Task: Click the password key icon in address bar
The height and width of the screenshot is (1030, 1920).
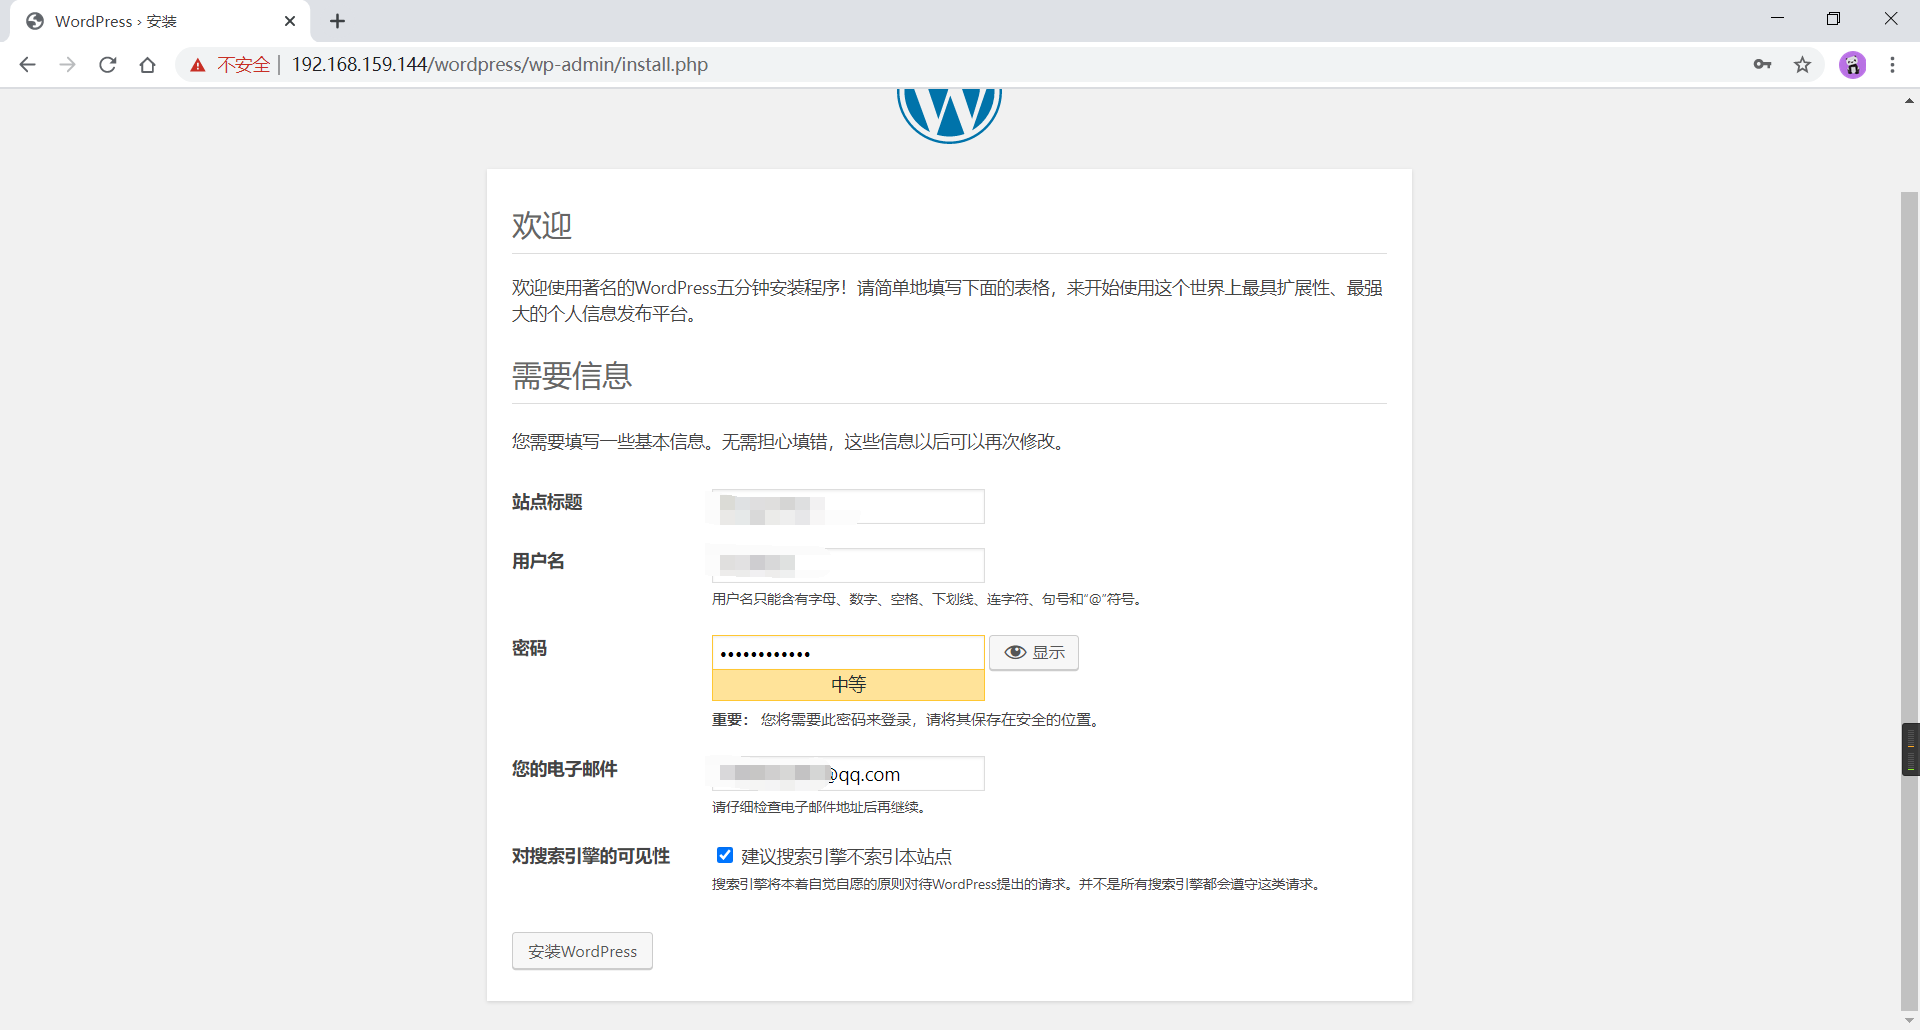Action: (x=1763, y=64)
